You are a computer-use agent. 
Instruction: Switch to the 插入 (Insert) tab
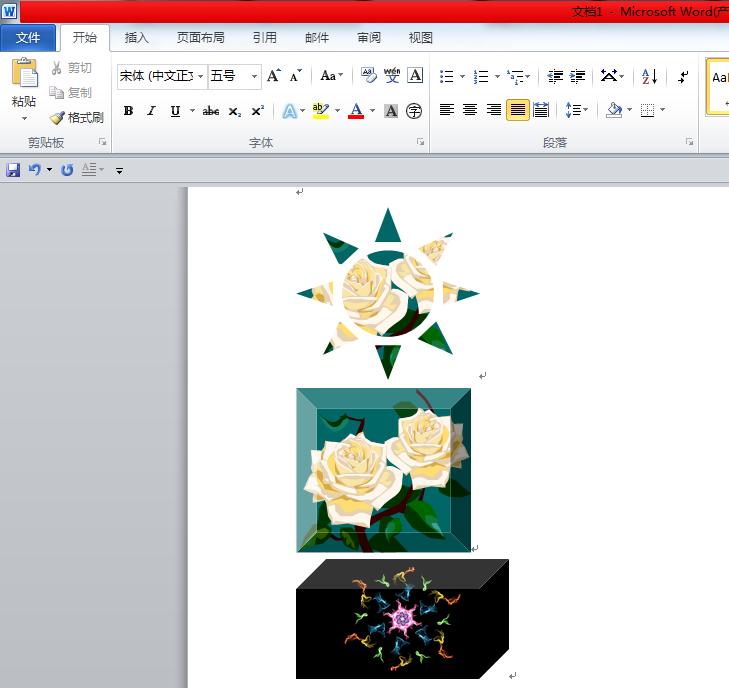[x=136, y=38]
